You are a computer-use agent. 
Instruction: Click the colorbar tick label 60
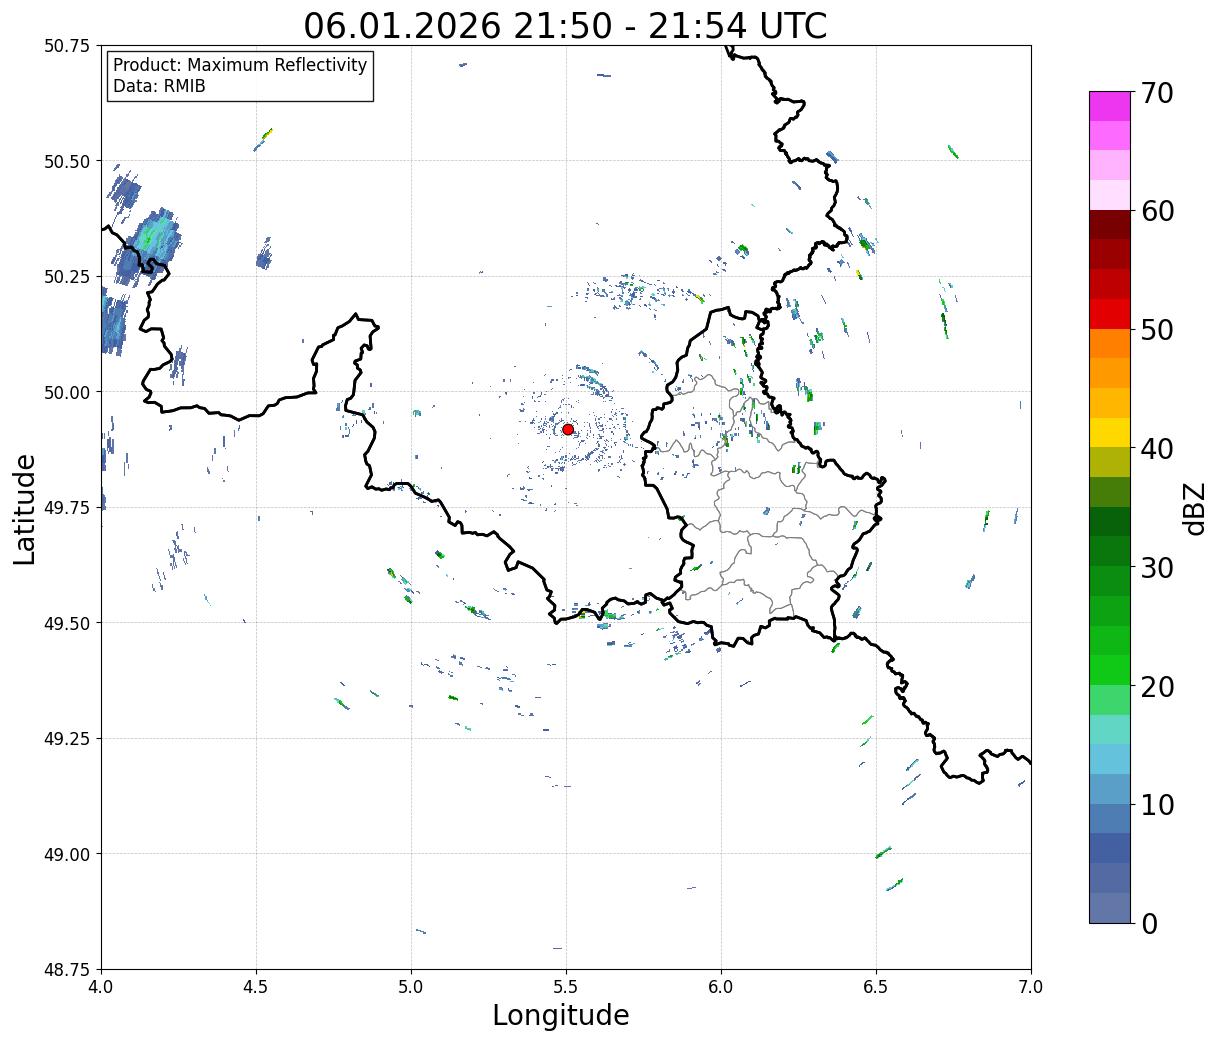1157,211
